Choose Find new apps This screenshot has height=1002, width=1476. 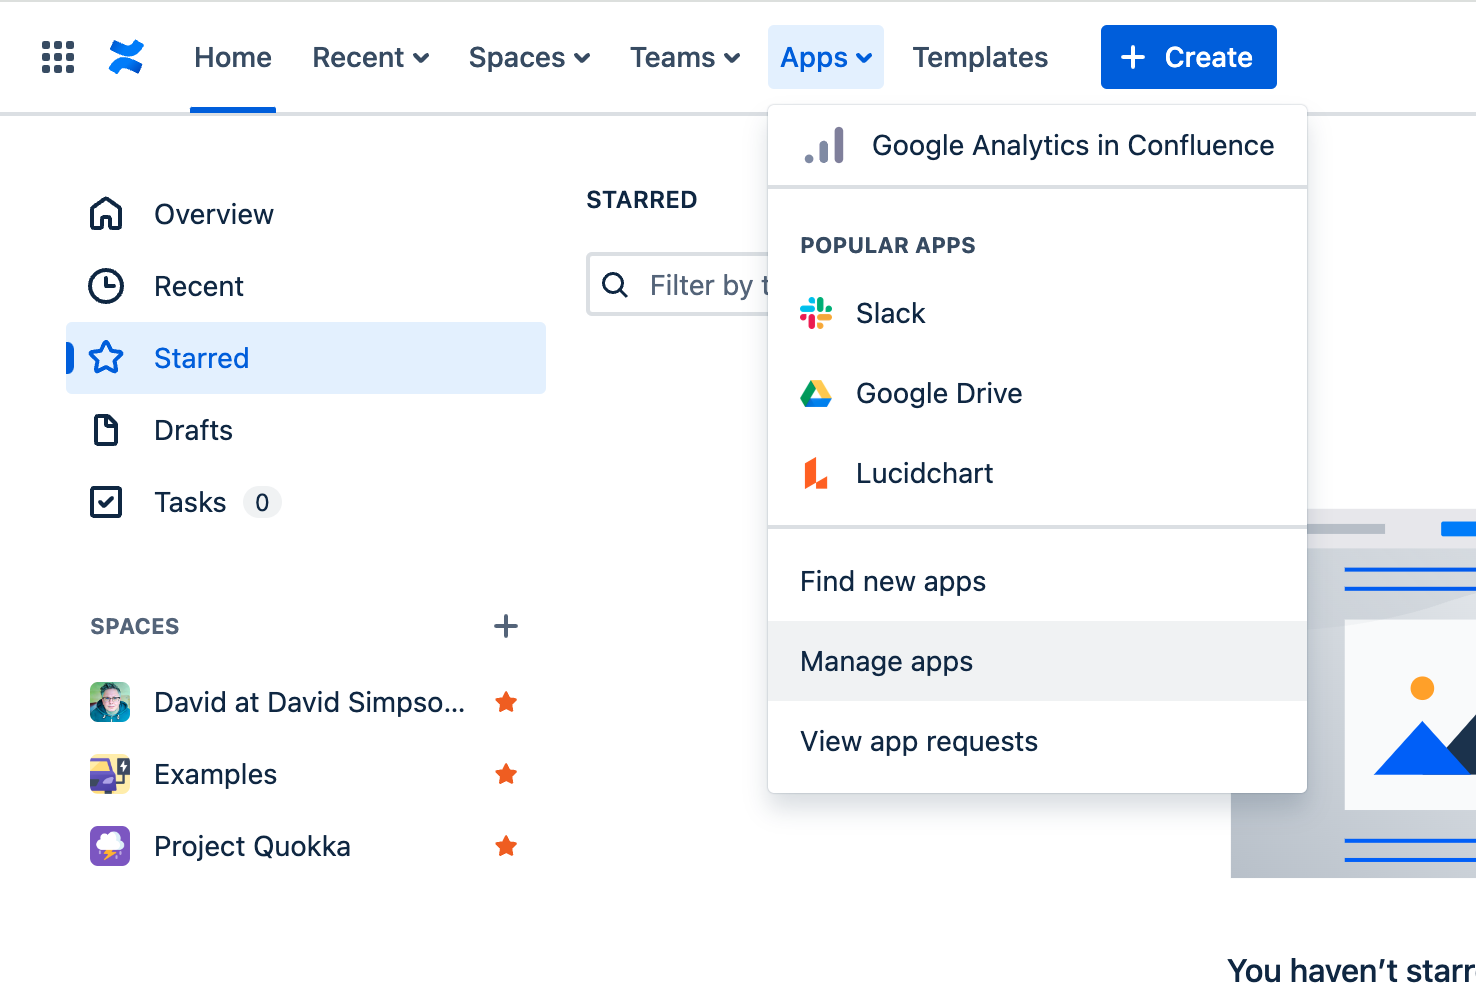(x=1037, y=581)
